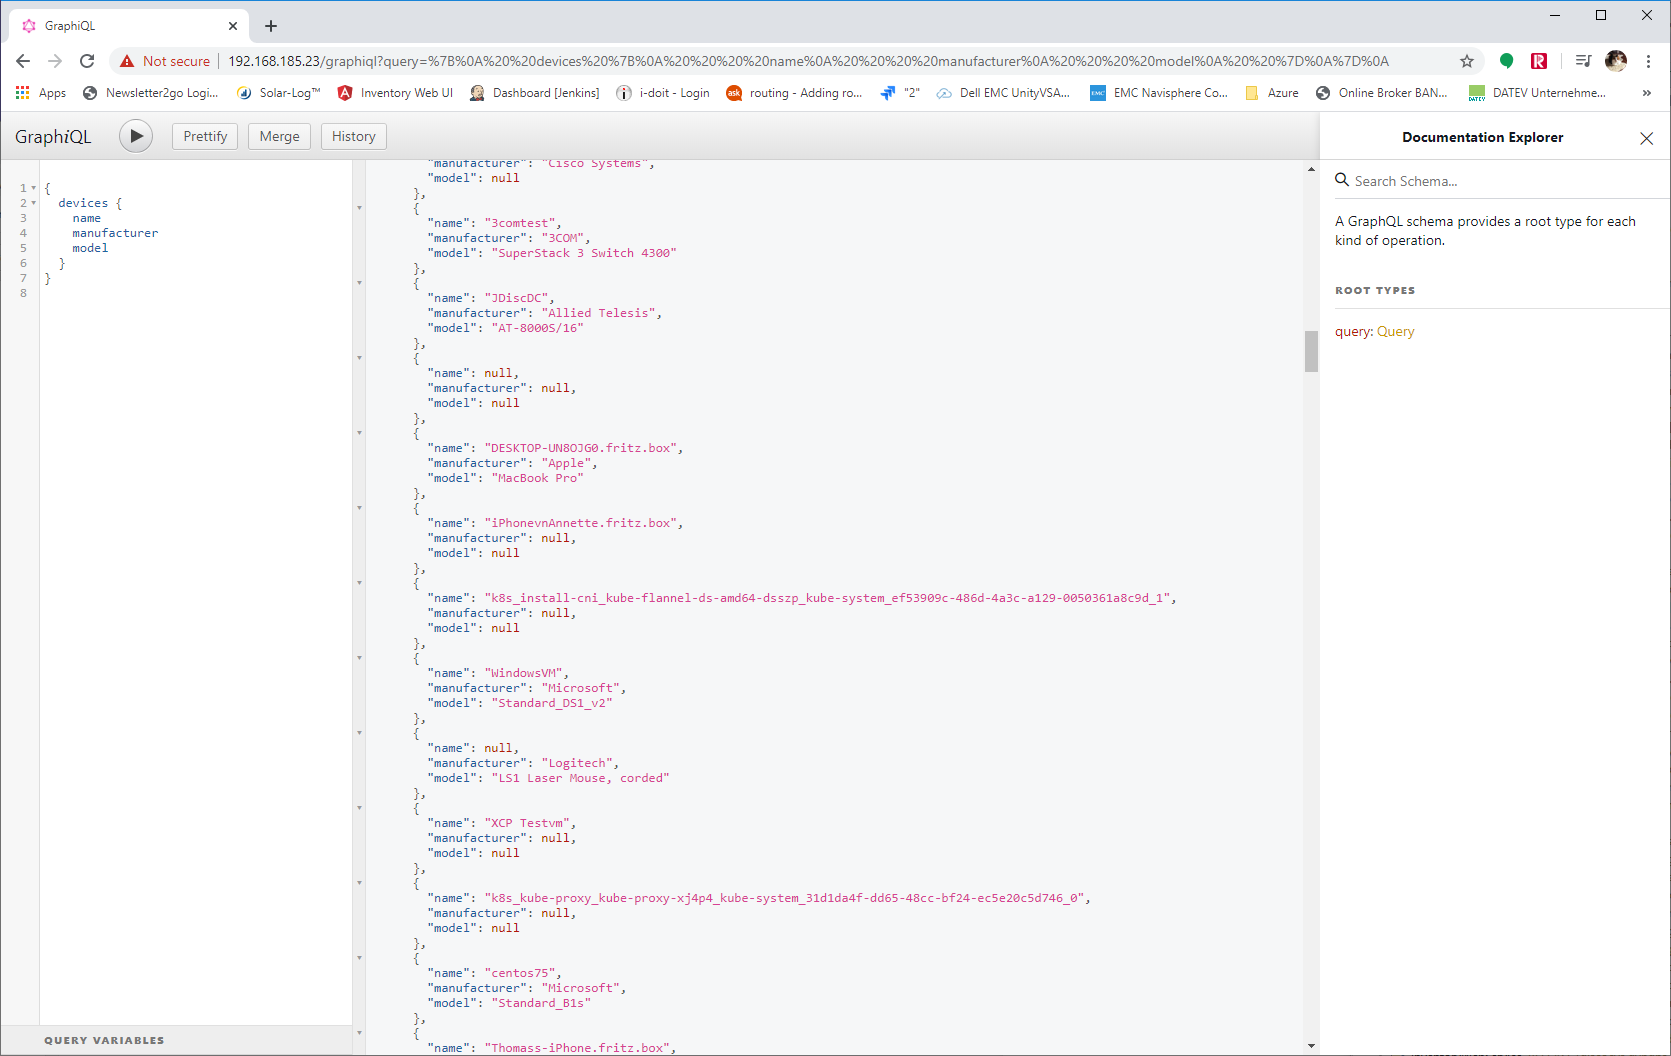1671x1056 pixels.
Task: Click the Prettify button
Action: pyautogui.click(x=204, y=136)
